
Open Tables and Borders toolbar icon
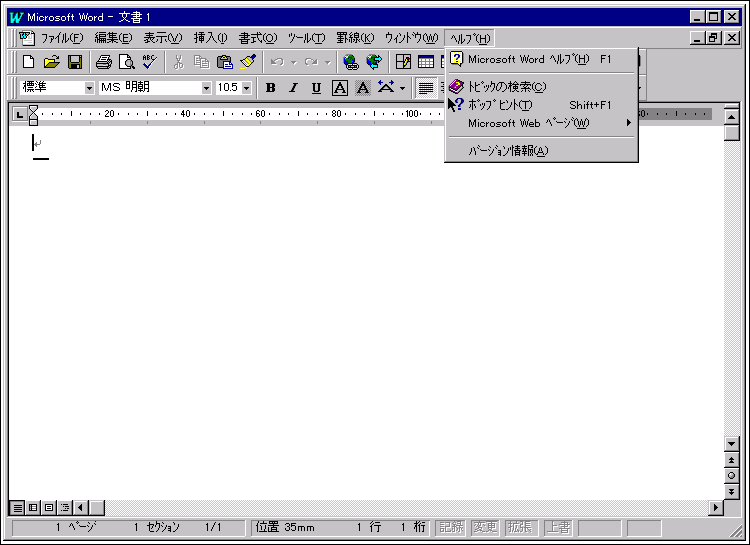click(x=403, y=62)
